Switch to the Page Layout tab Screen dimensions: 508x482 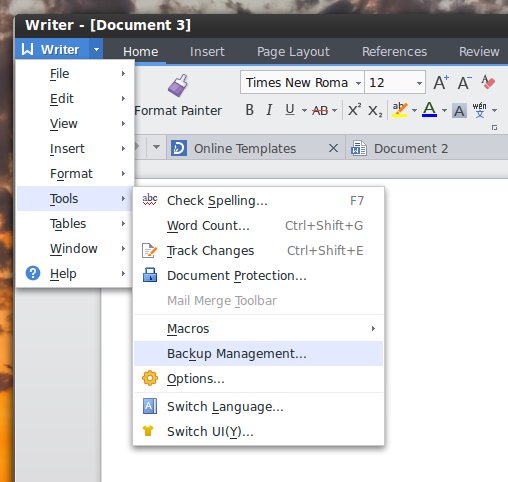tap(293, 52)
